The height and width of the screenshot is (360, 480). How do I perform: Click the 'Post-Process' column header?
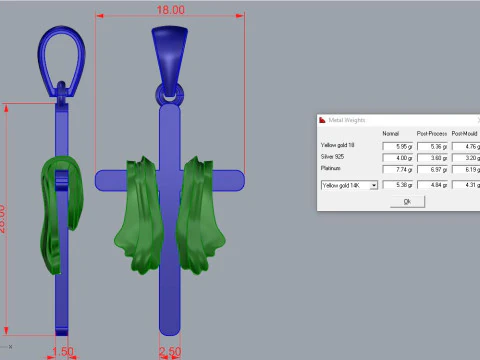click(432, 133)
